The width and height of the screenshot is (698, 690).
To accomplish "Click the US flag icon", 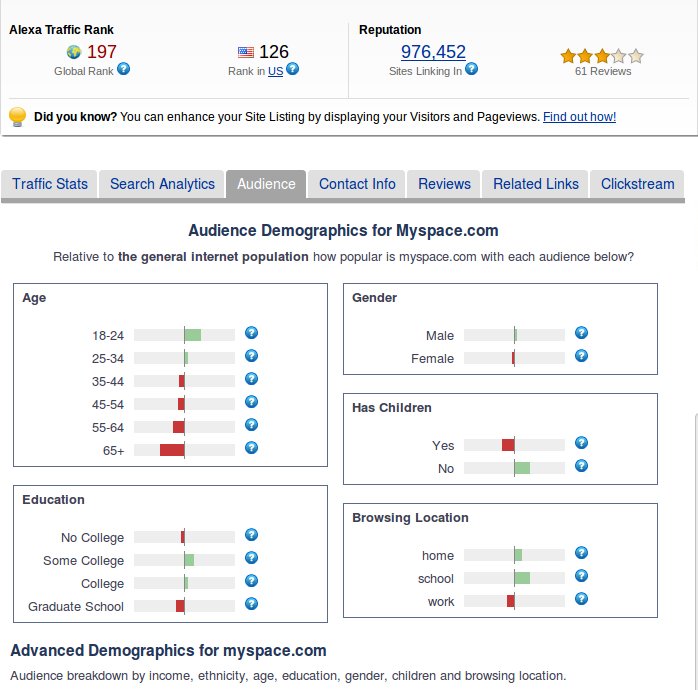I will coord(246,52).
